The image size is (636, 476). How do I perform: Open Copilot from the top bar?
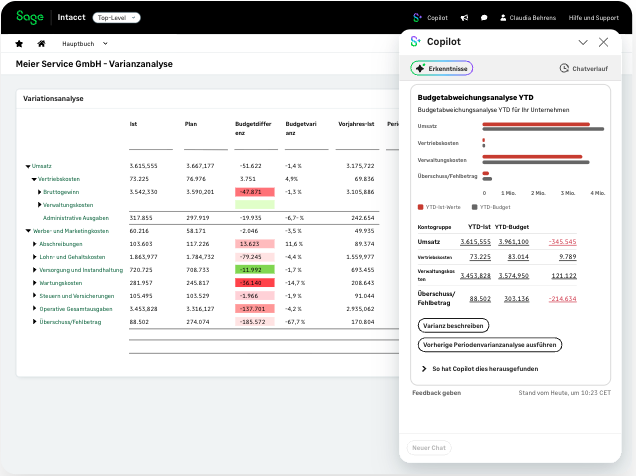coord(430,17)
